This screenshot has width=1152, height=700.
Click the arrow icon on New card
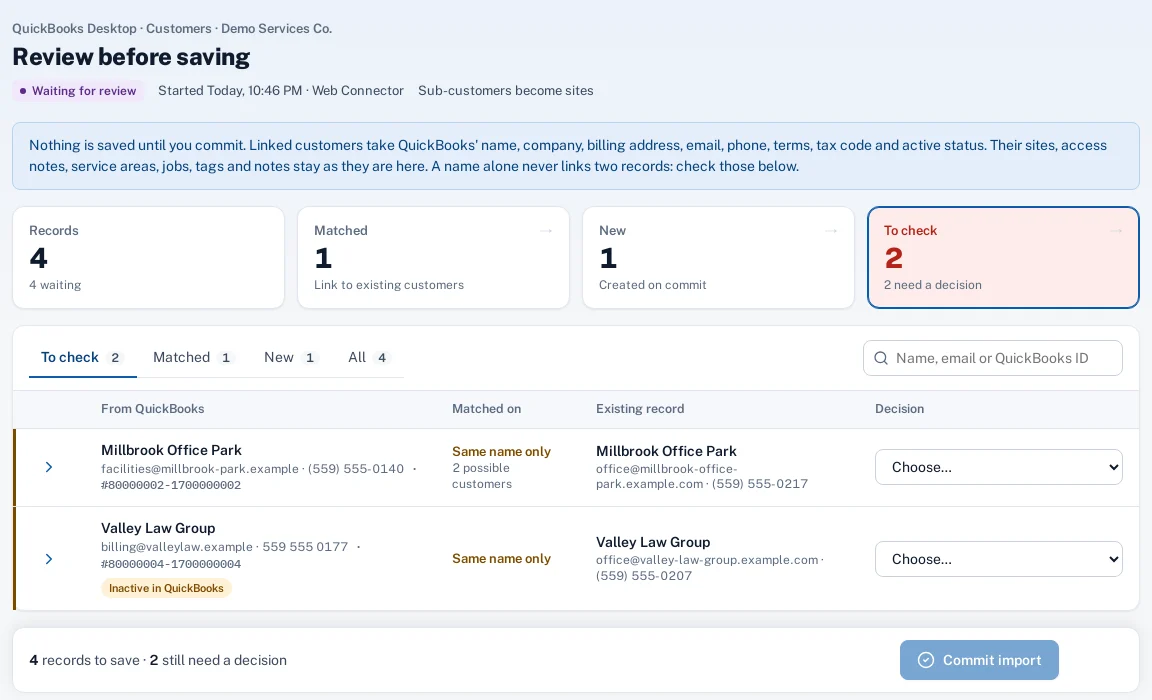pos(831,231)
